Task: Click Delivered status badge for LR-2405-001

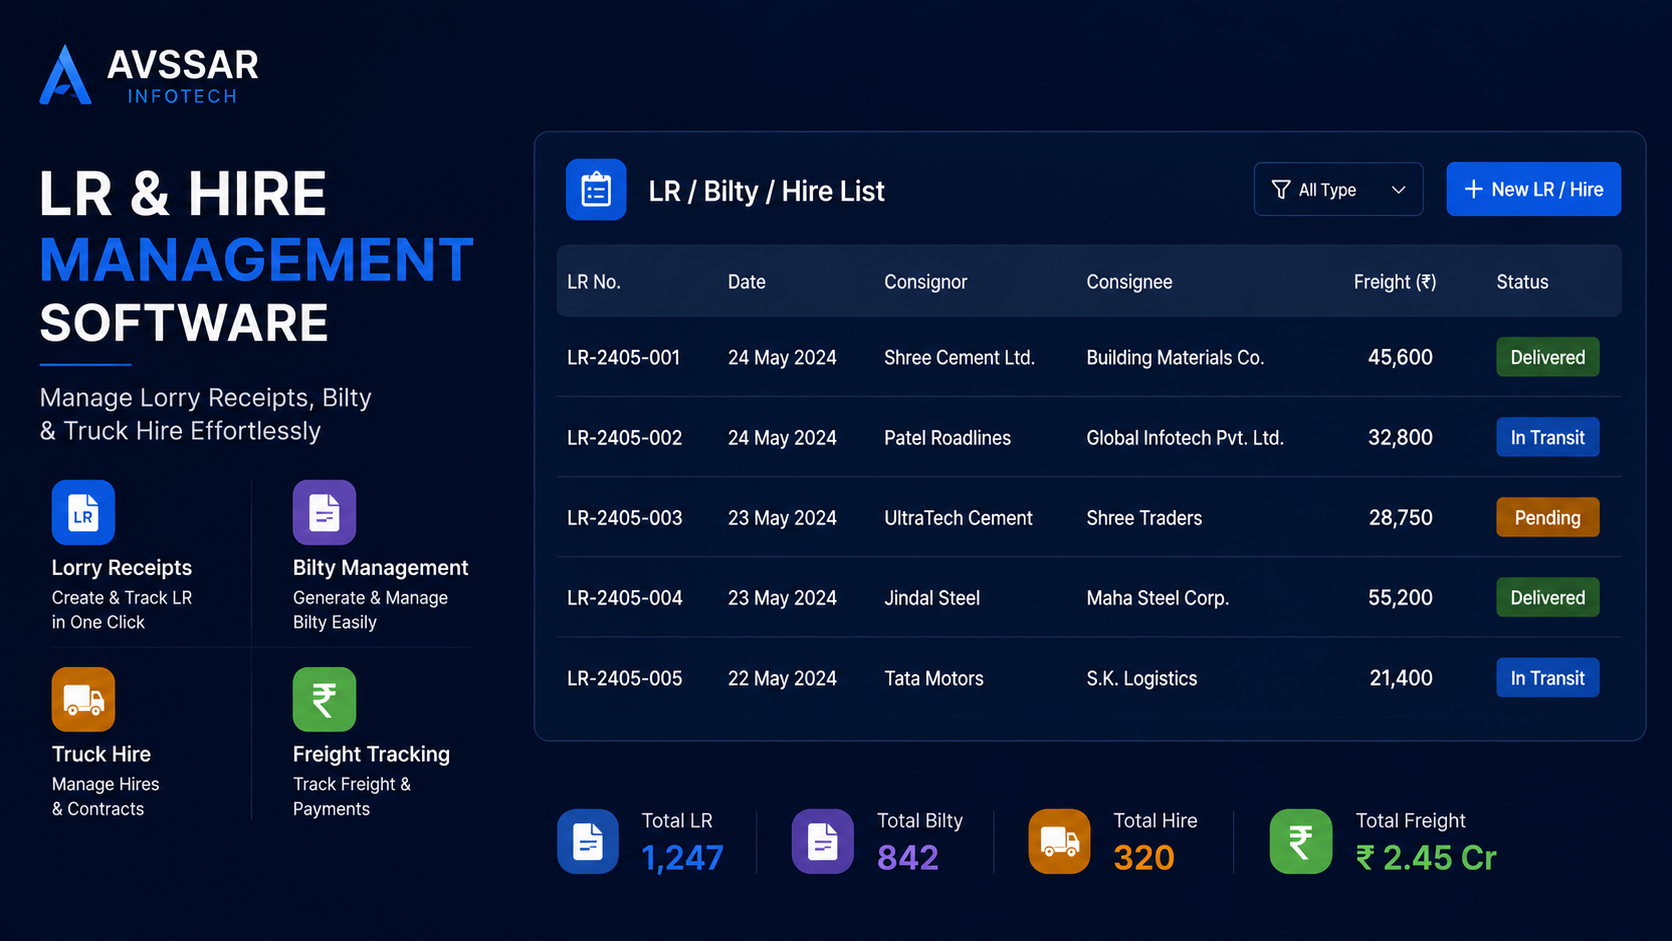Action: [1547, 357]
